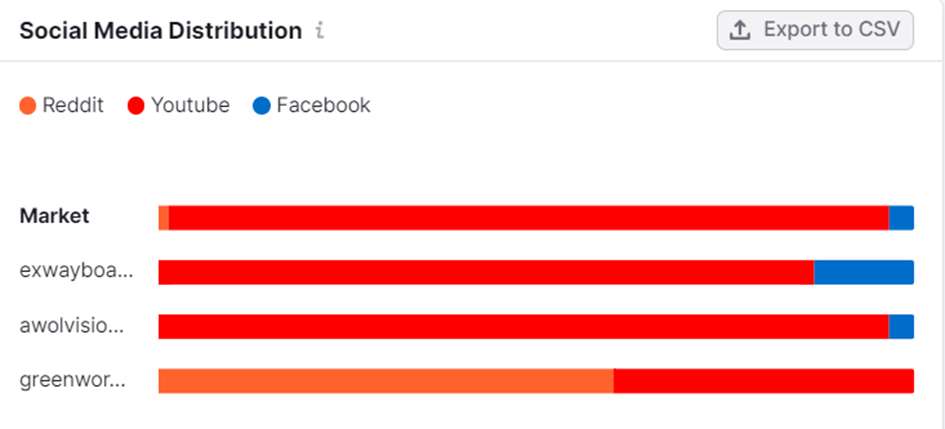This screenshot has height=429, width=945.
Task: Click the red Youtube legend dot
Action: (x=137, y=106)
